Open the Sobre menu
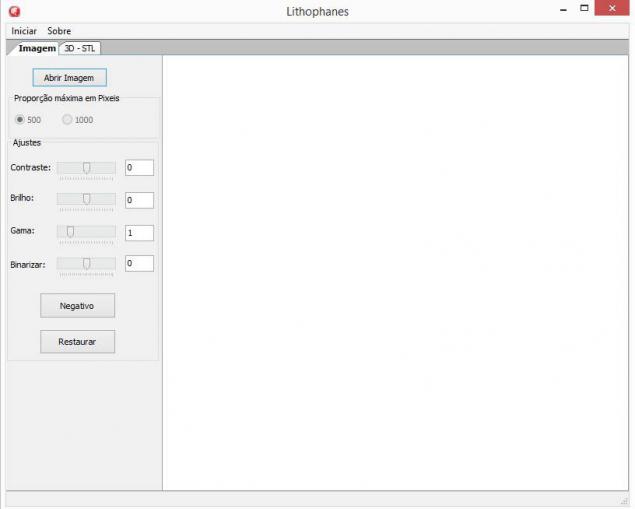Image resolution: width=635 pixels, height=509 pixels. pos(59,31)
